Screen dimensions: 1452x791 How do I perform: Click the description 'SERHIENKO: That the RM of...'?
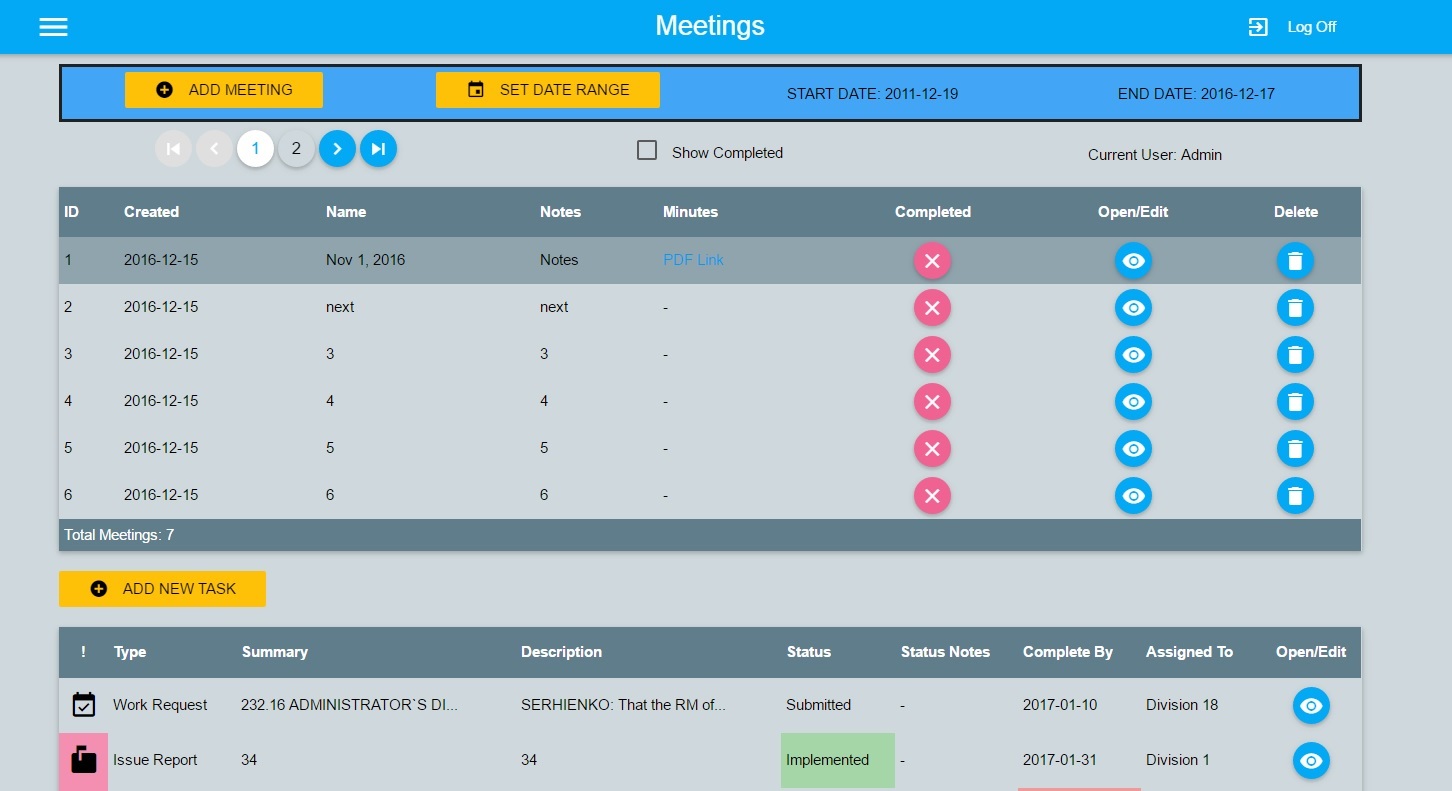(x=623, y=705)
